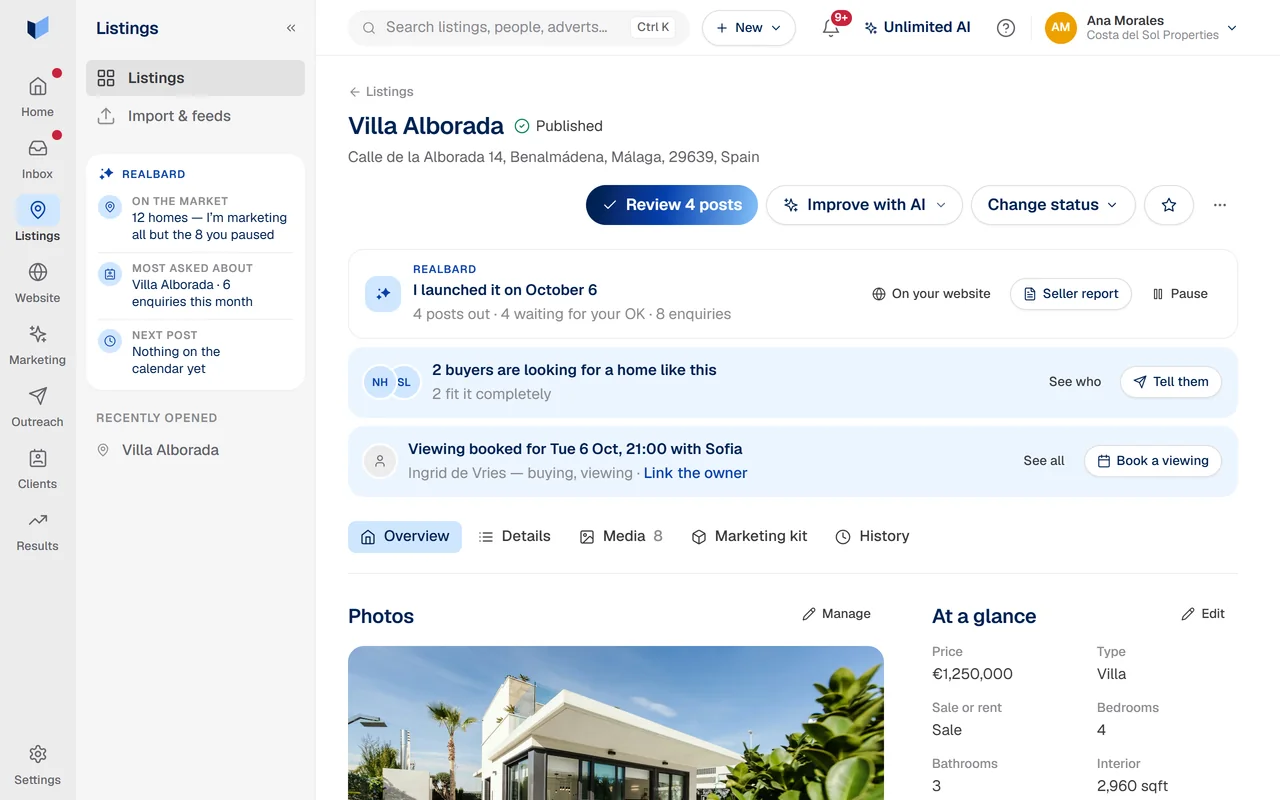This screenshot has width=1280, height=800.
Task: Open the help question mark icon
Action: click(x=1006, y=28)
